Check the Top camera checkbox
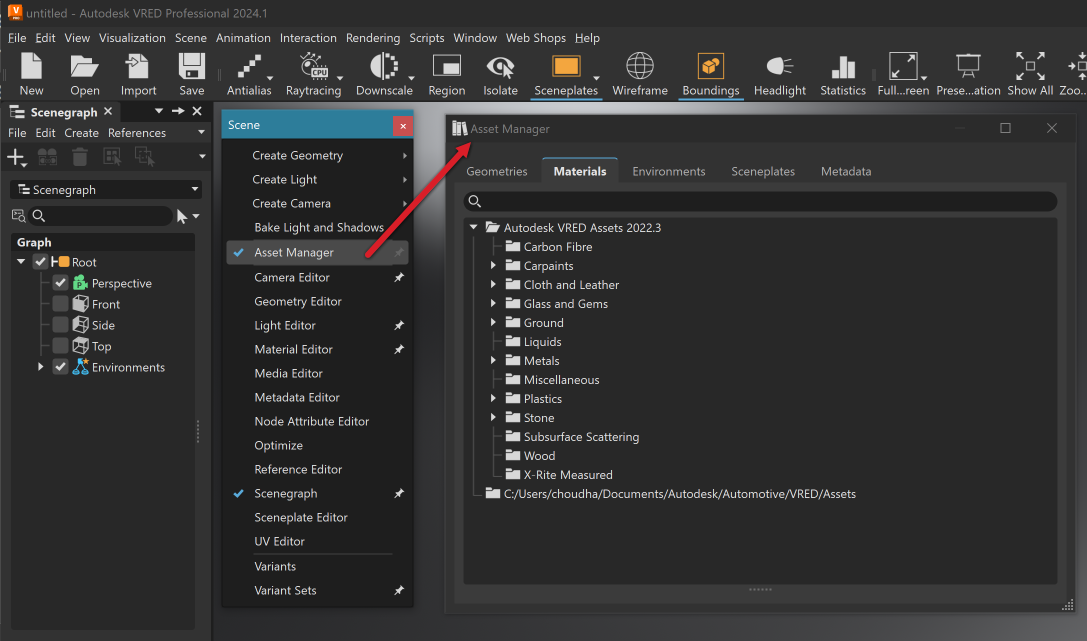Image resolution: width=1087 pixels, height=641 pixels. (60, 346)
